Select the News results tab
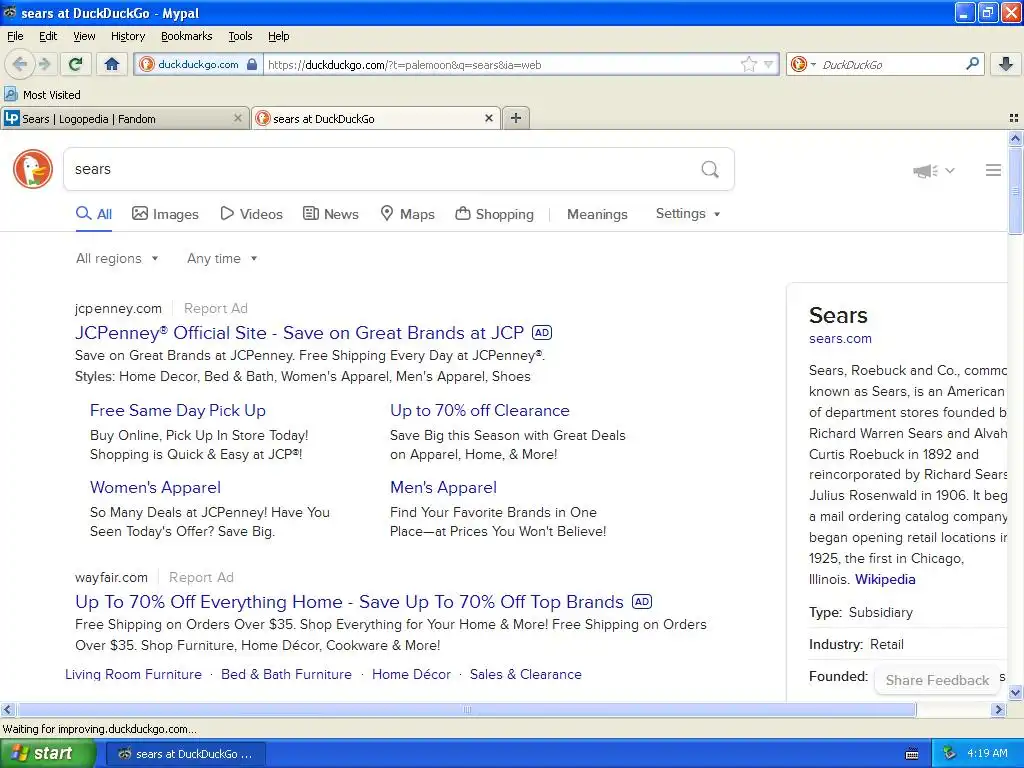The width and height of the screenshot is (1024, 768). tap(330, 214)
